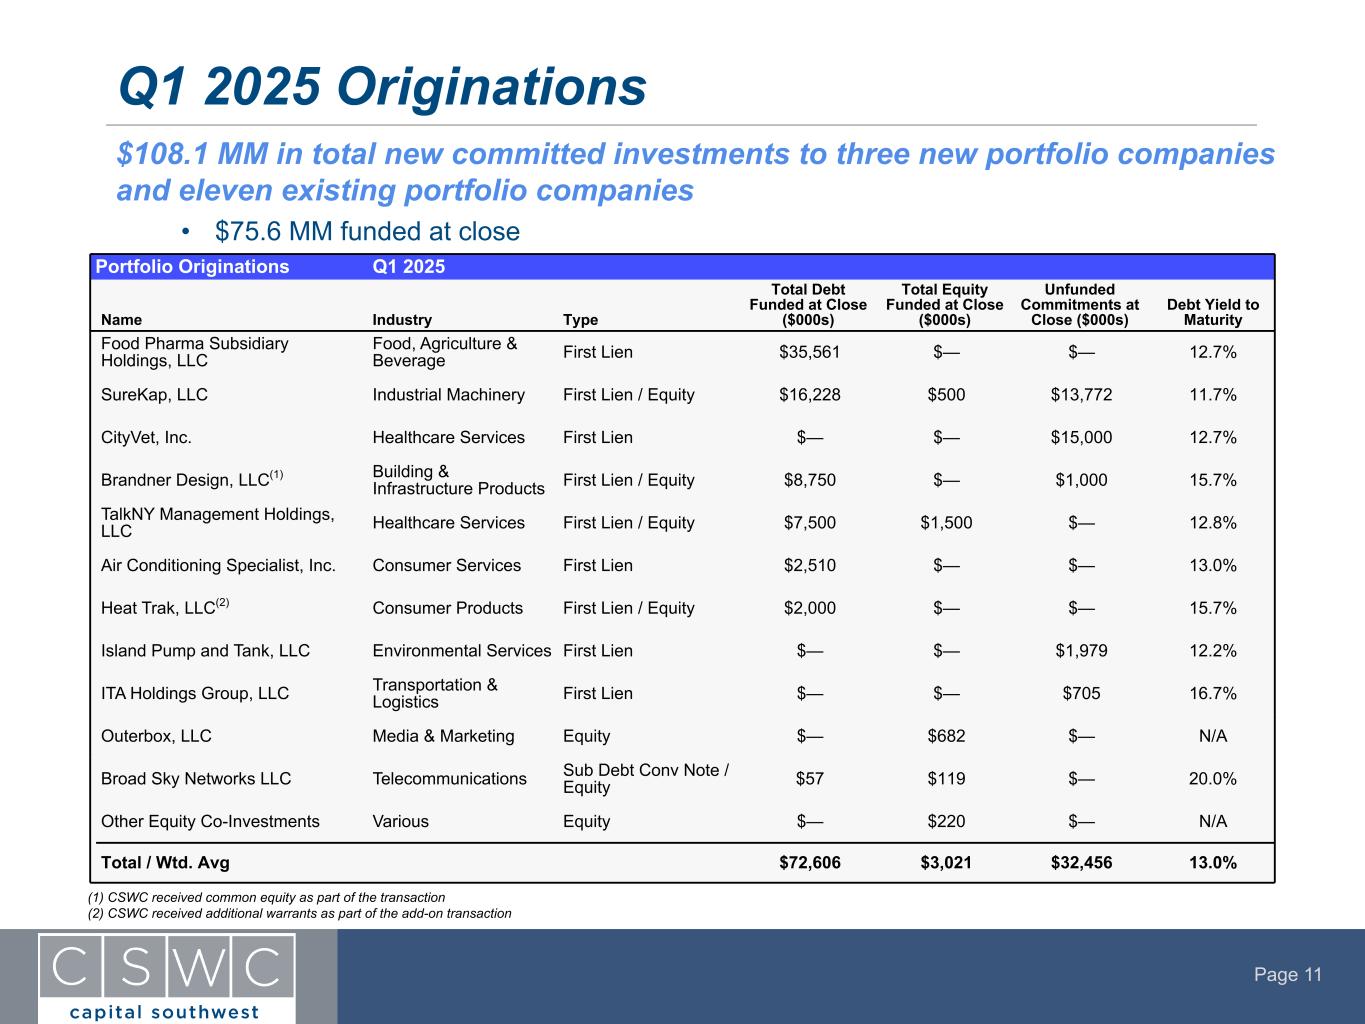The image size is (1365, 1024).
Task: Click the CSWC Capital Southwest logo
Action: [x=167, y=977]
